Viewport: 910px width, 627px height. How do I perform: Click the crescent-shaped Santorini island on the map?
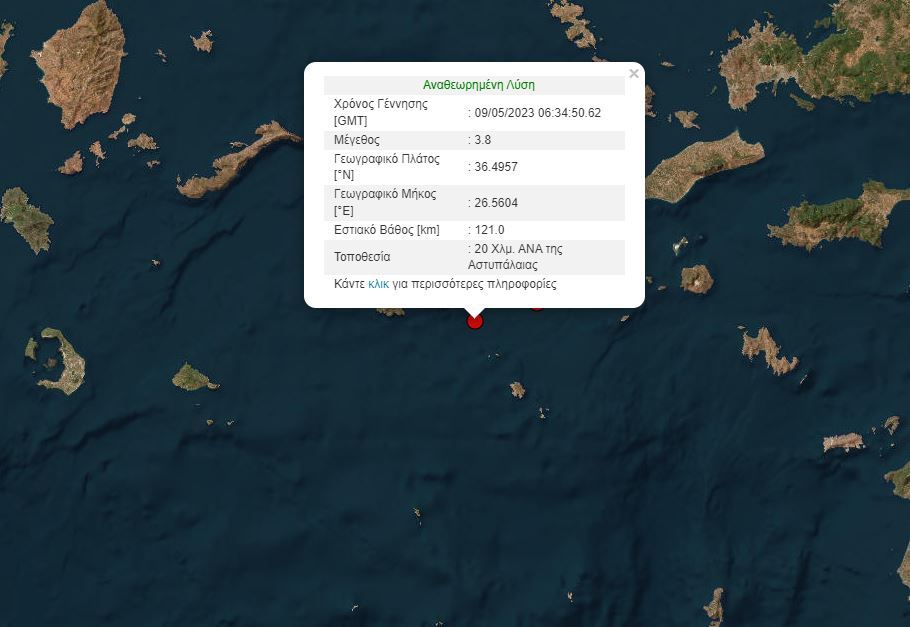tap(65, 362)
